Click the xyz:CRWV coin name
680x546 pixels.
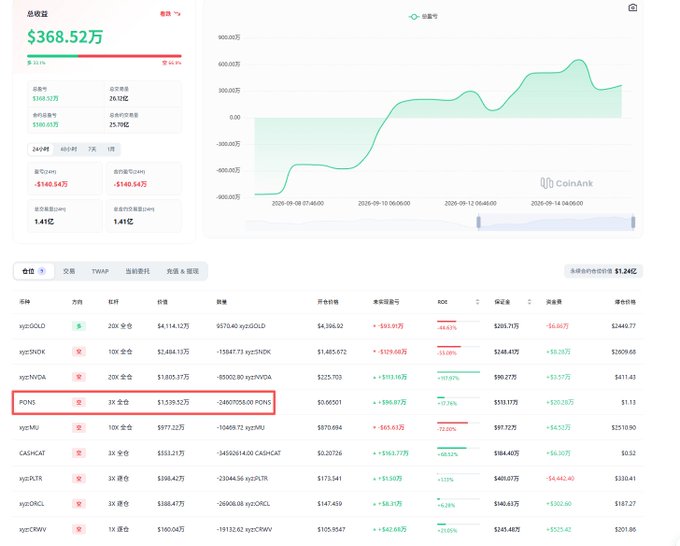(33, 530)
